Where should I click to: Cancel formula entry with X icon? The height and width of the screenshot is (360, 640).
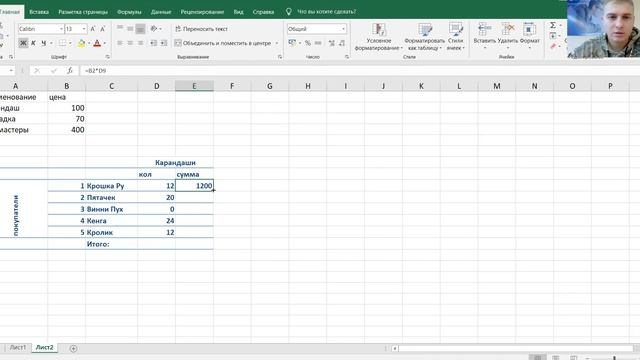[x=37, y=71]
